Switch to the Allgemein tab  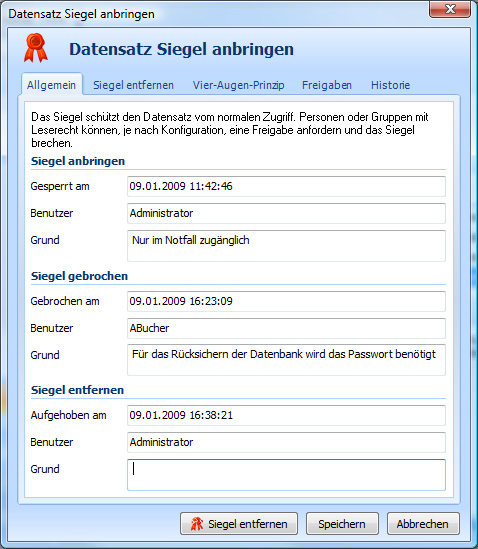tap(51, 85)
